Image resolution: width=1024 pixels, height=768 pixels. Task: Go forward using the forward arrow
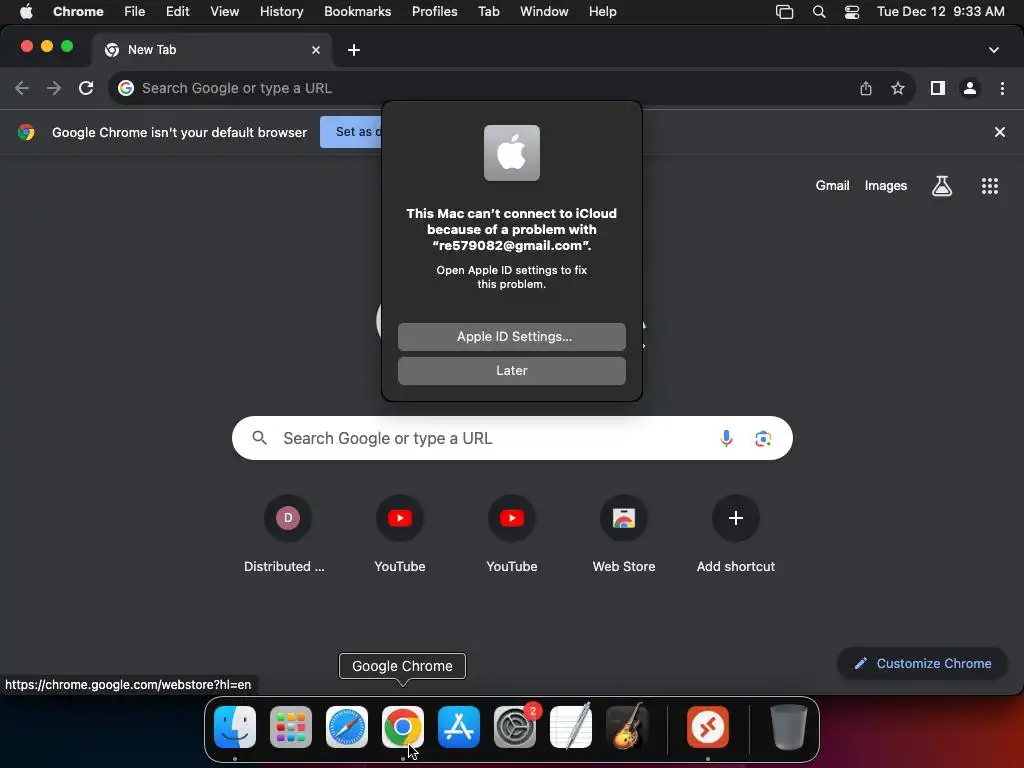(x=54, y=88)
